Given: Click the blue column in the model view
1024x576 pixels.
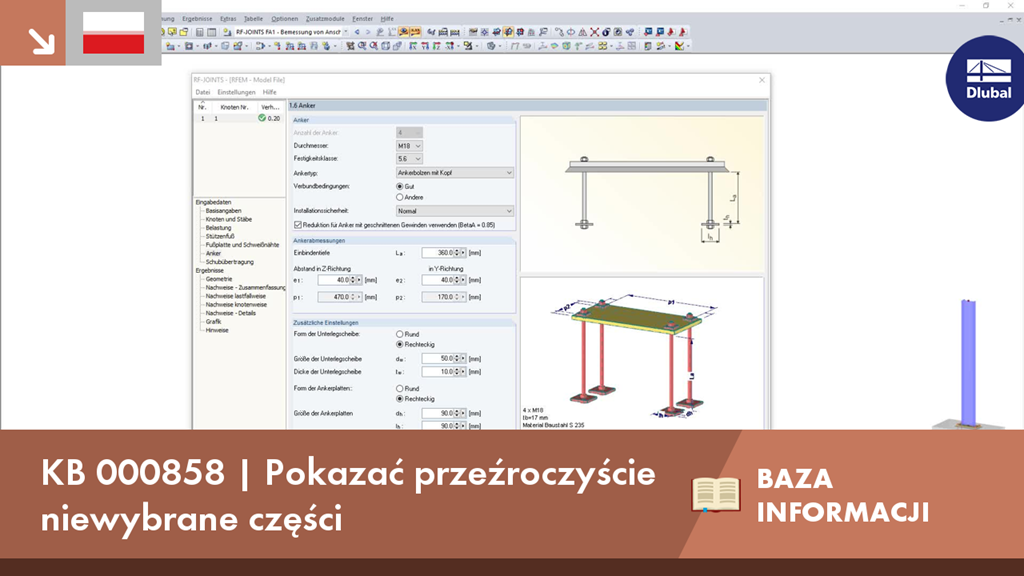Looking at the screenshot, I should (968, 362).
